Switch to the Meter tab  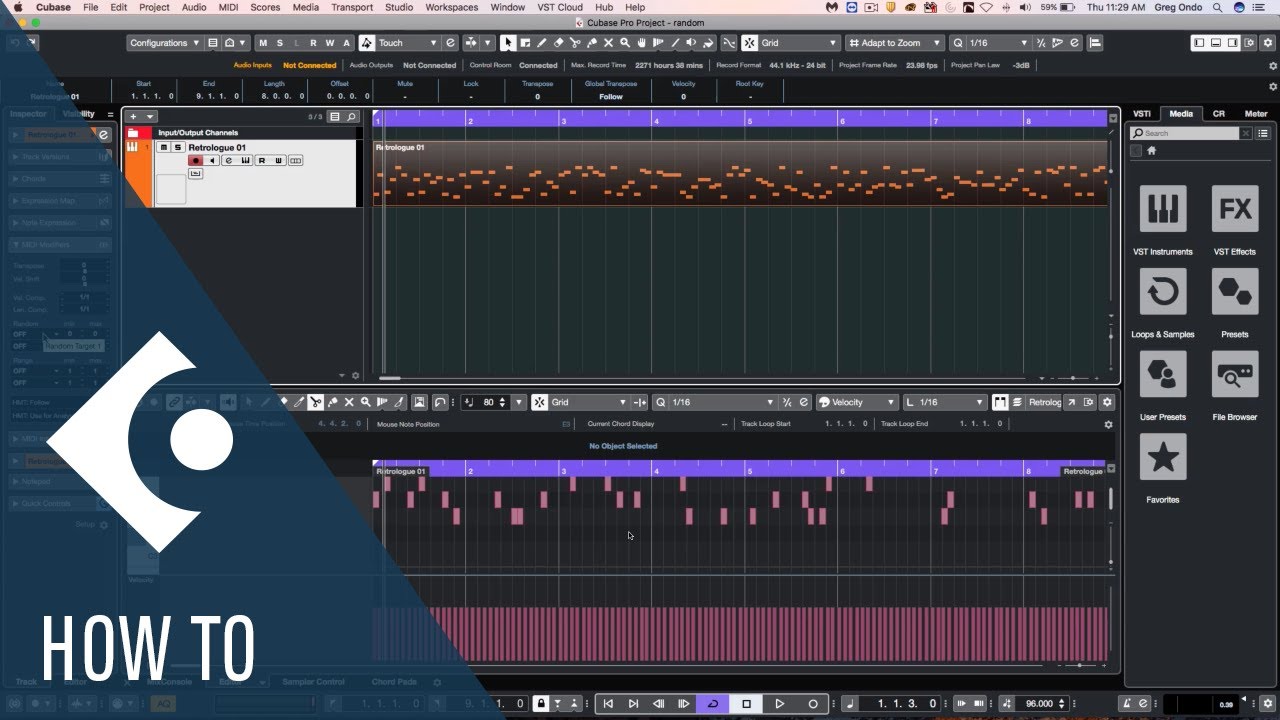point(1256,114)
